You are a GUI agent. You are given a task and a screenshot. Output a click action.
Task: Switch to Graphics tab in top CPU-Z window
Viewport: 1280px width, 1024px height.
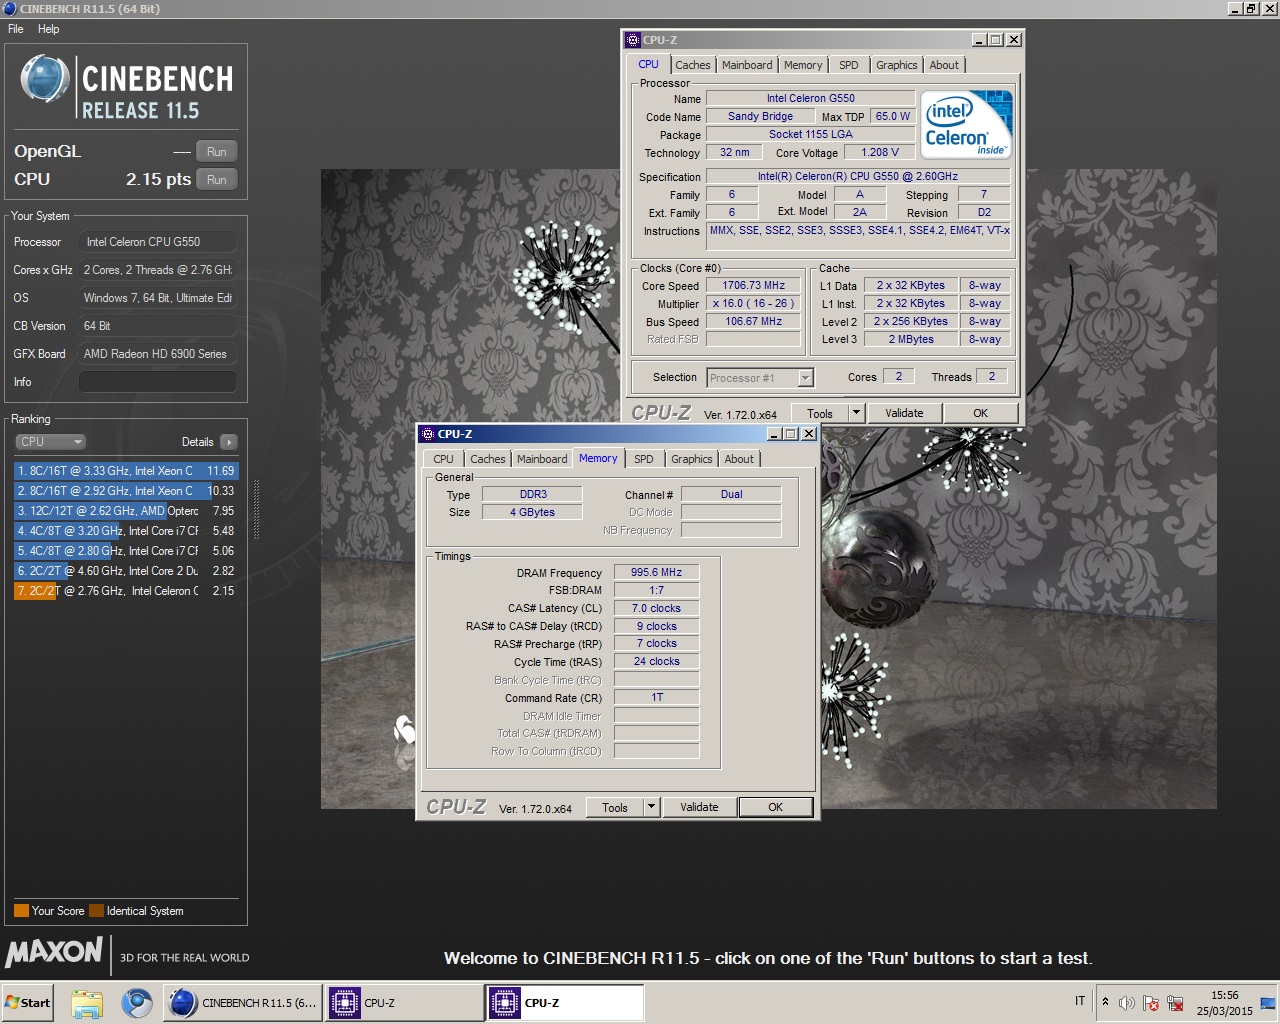coord(896,65)
